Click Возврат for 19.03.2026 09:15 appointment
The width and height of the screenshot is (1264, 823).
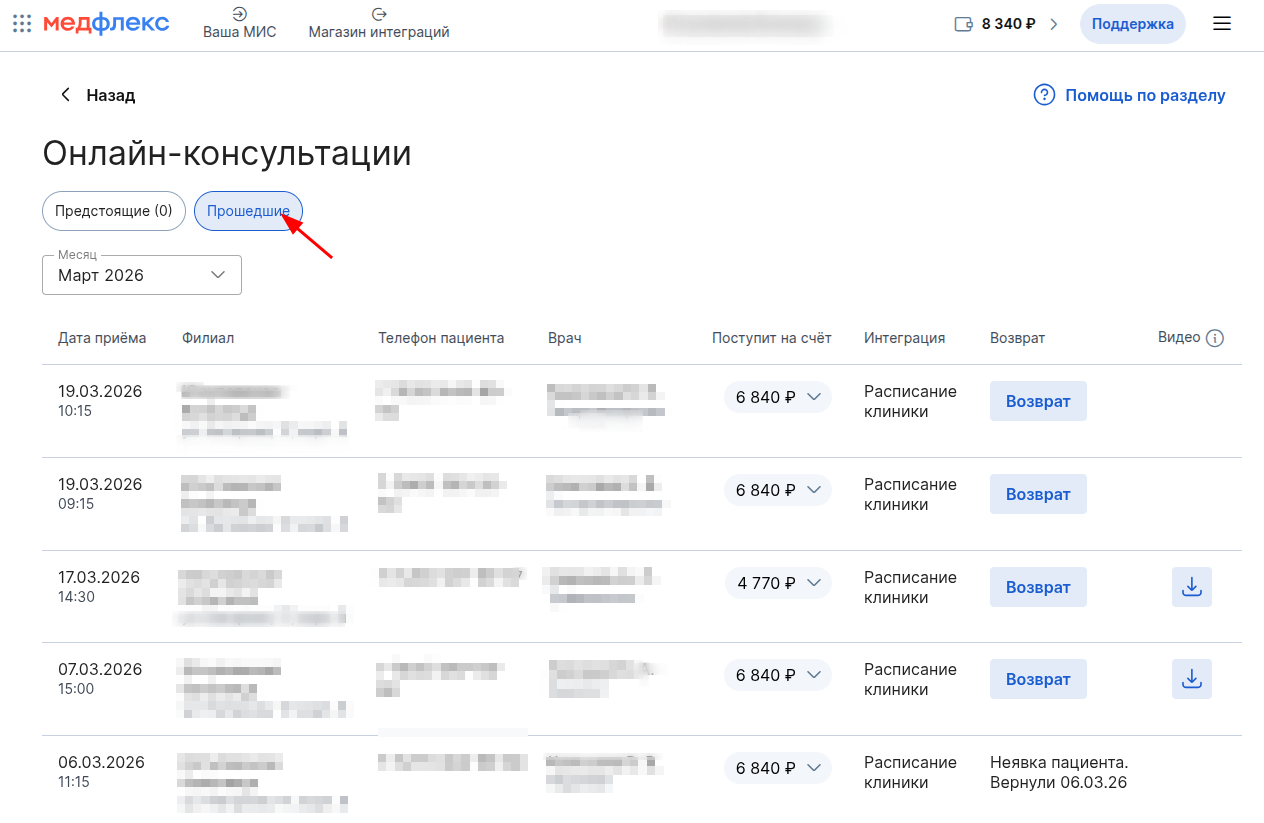1038,494
